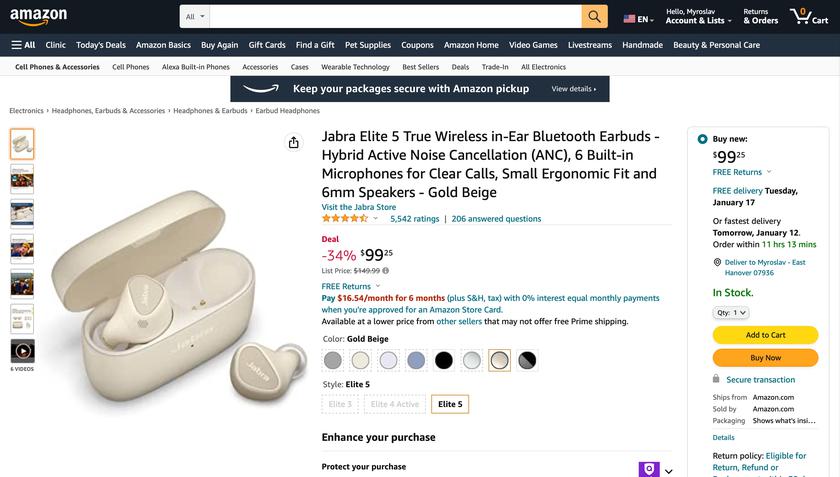Click into the Amazon search field
Image resolution: width=840 pixels, height=477 pixels.
point(395,16)
